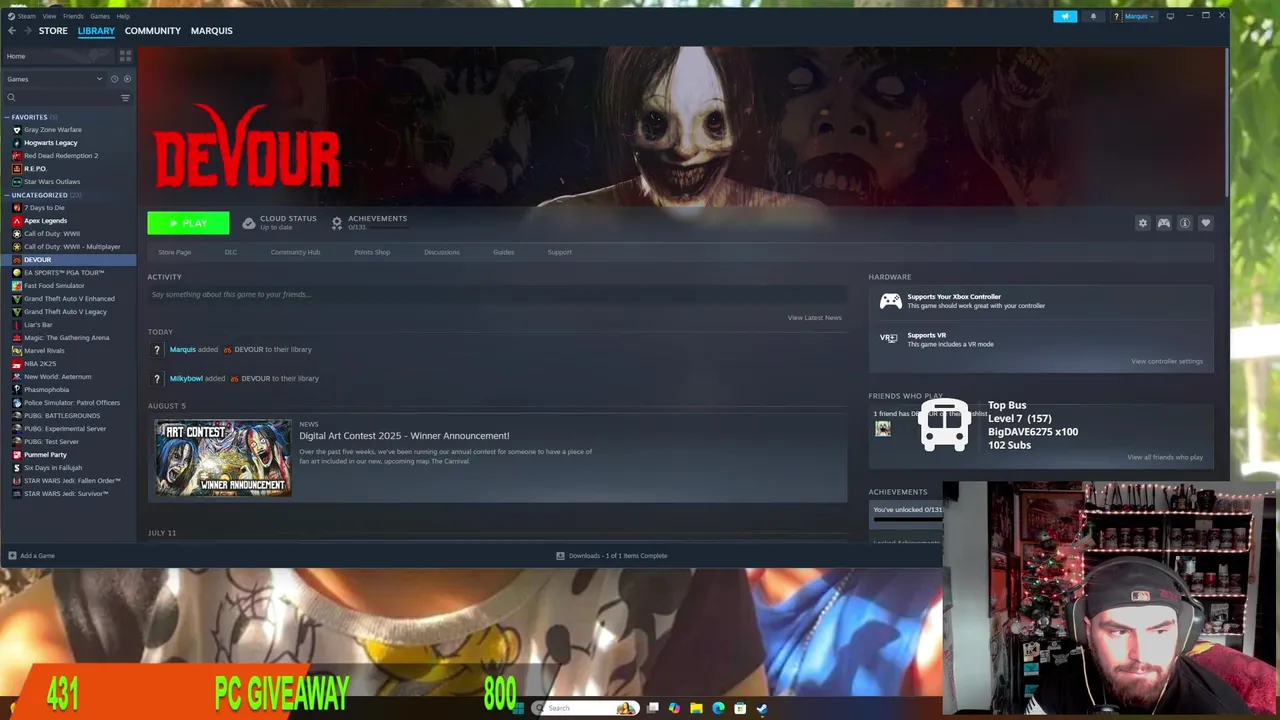Select Red Dead Redemption 2 in library
The image size is (1280, 720).
point(61,156)
